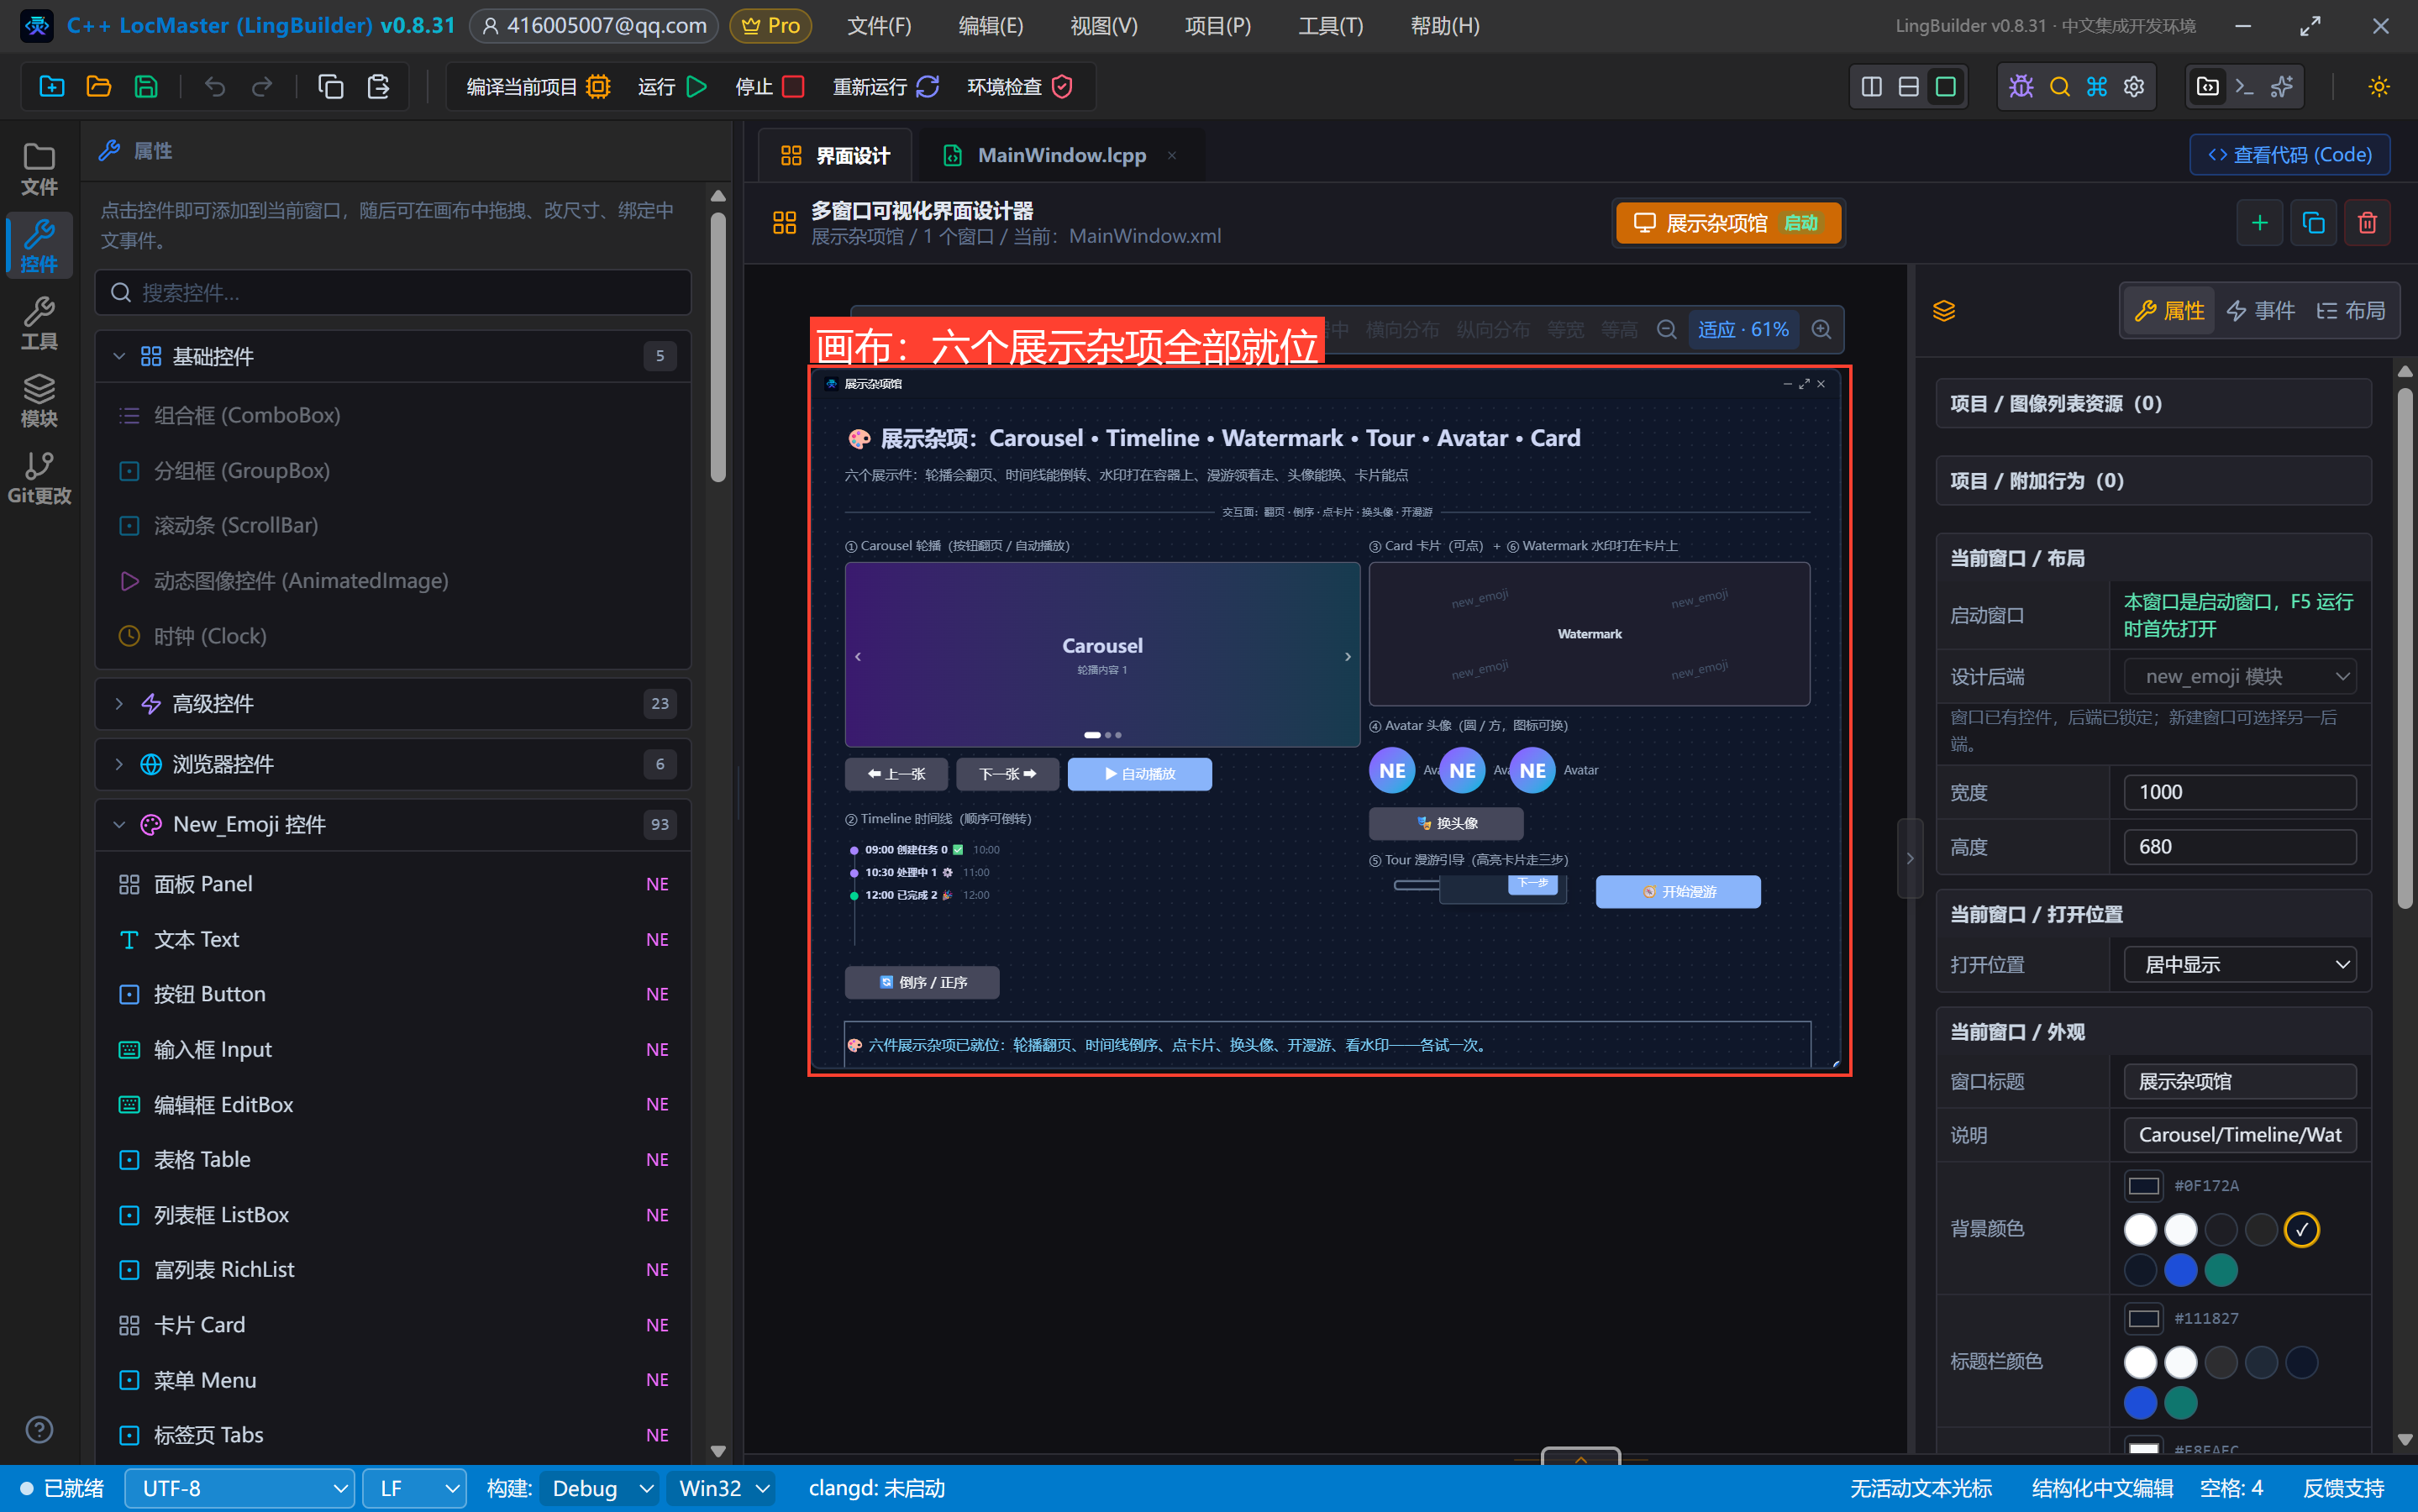Viewport: 2418px width, 1512px height.
Task: Expand the 高级控件 group
Action: (x=393, y=704)
